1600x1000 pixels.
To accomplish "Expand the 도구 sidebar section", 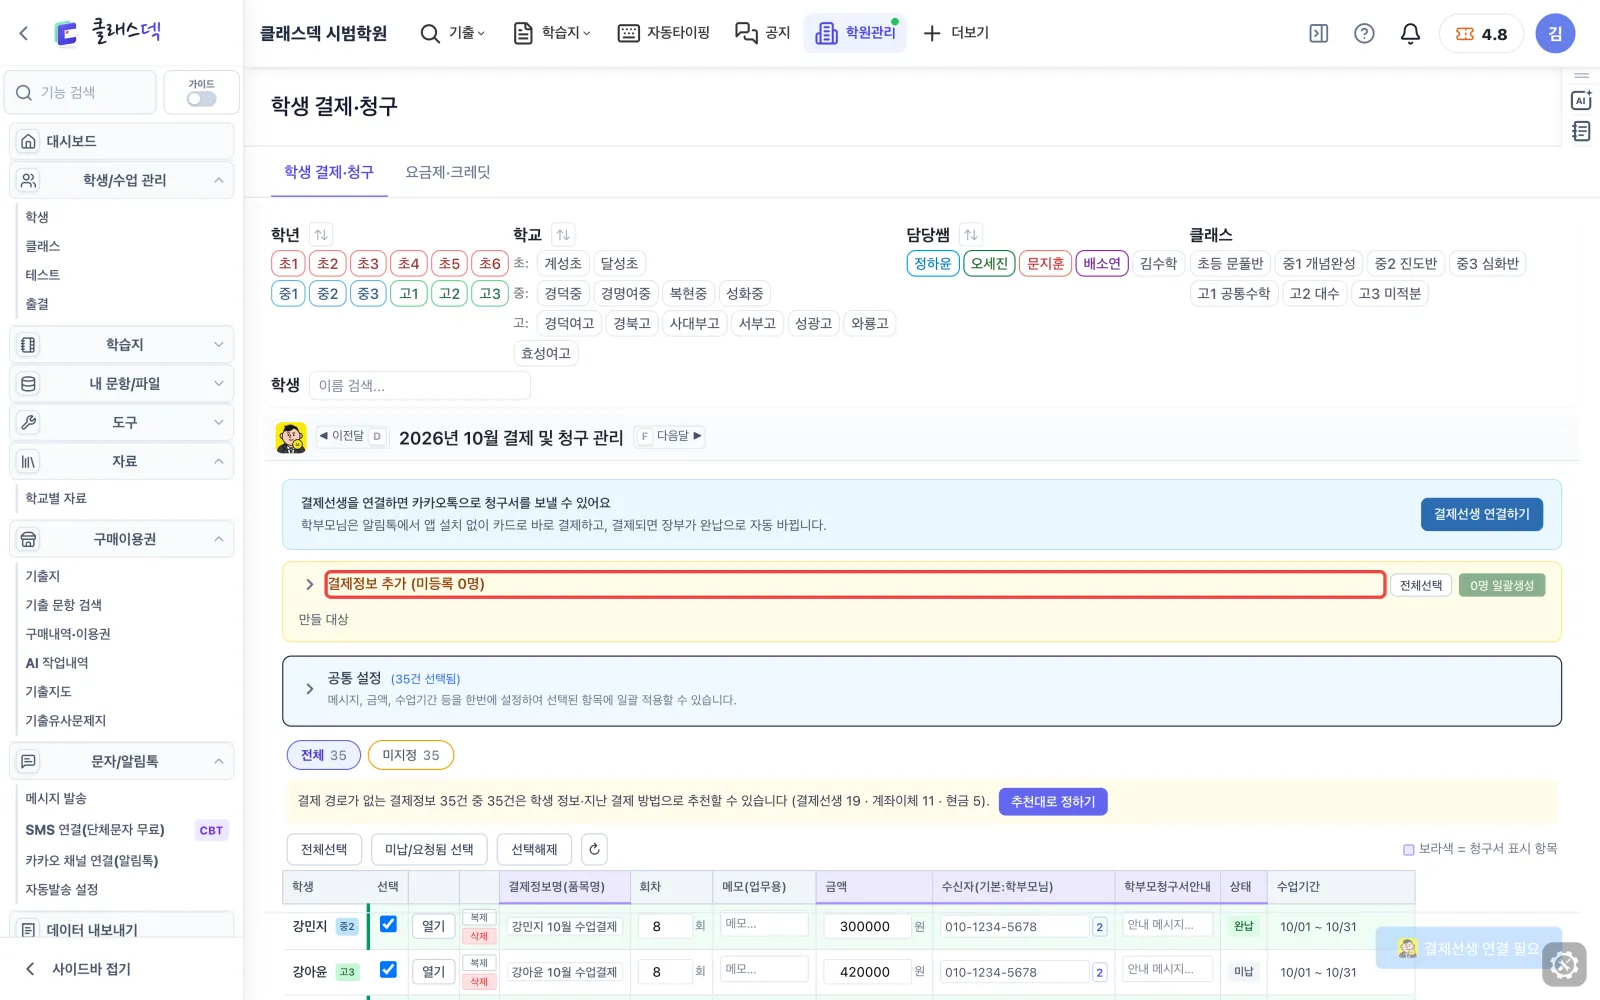I will coord(121,422).
